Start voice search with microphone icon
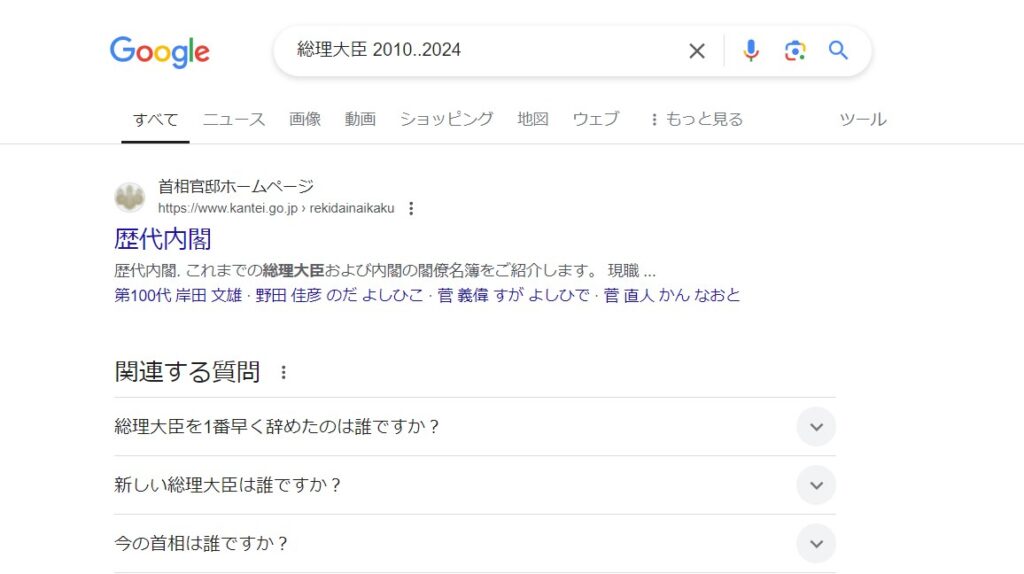 (x=751, y=51)
